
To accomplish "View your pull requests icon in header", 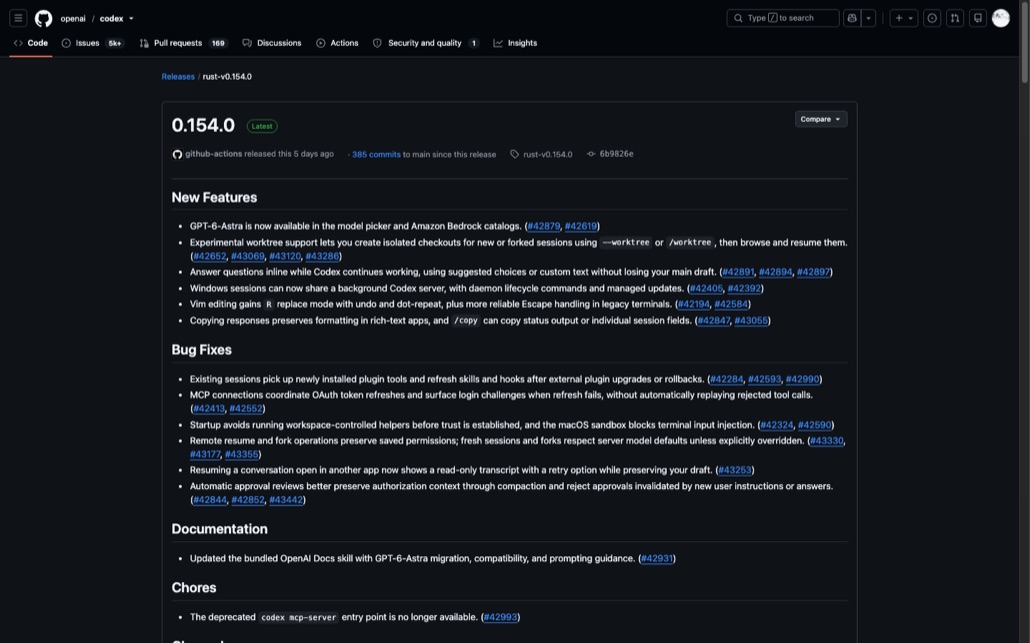I will [x=954, y=18].
